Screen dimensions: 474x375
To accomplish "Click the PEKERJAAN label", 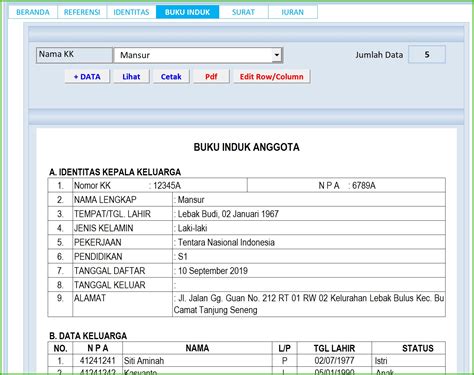I will click(98, 242).
